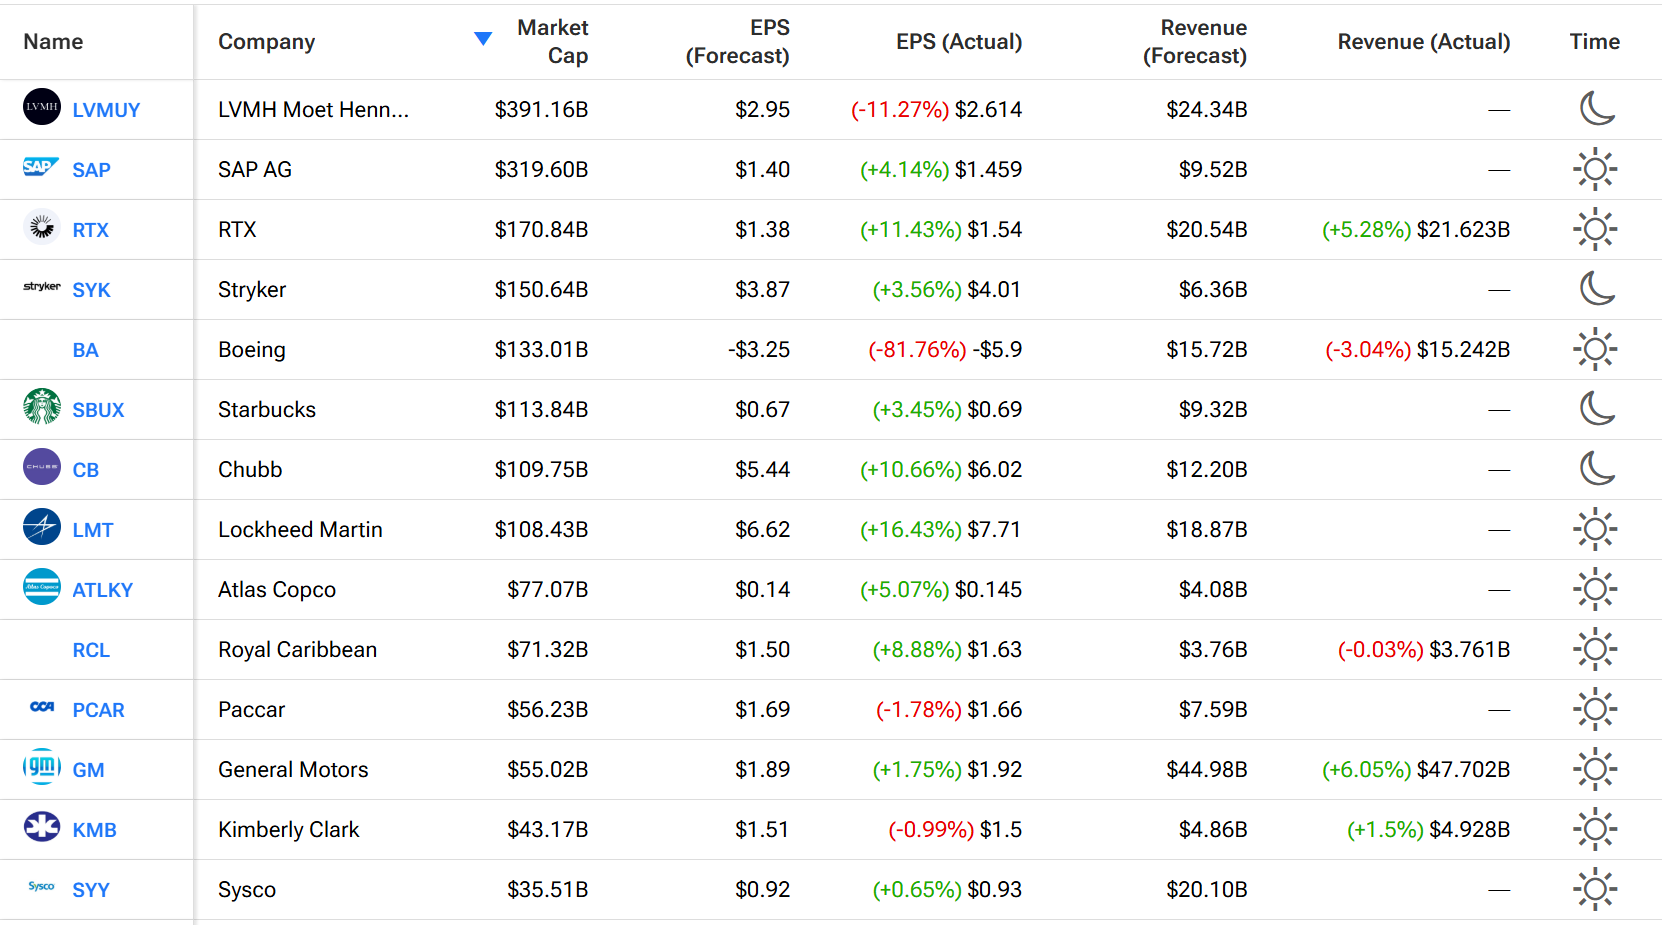
Task: Click the sun icon for Paccar
Action: click(x=1595, y=709)
